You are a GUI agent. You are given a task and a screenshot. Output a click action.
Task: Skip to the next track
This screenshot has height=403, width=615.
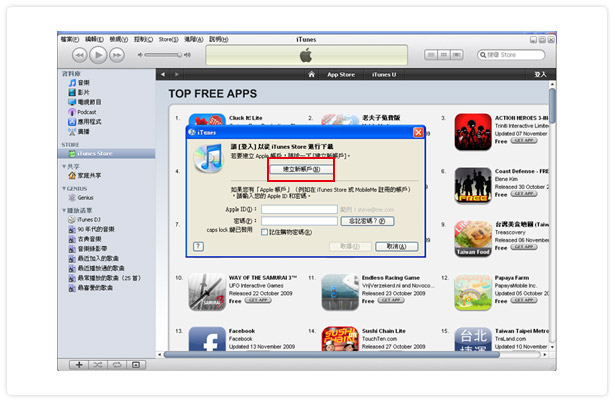pyautogui.click(x=117, y=55)
